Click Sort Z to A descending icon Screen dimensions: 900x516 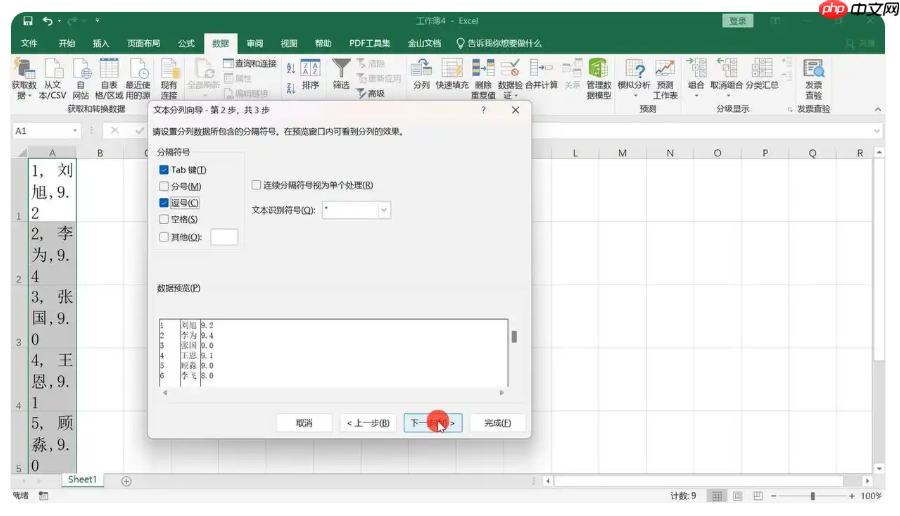click(x=291, y=88)
